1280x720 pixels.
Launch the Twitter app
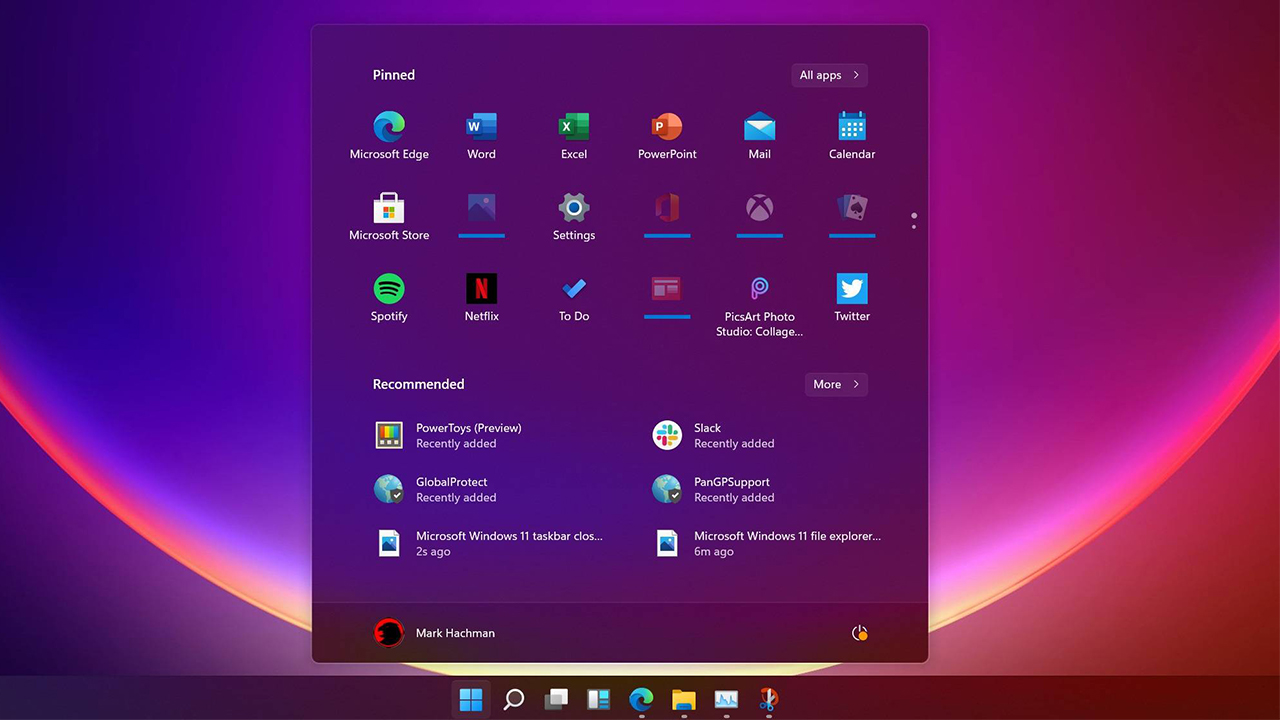click(851, 297)
